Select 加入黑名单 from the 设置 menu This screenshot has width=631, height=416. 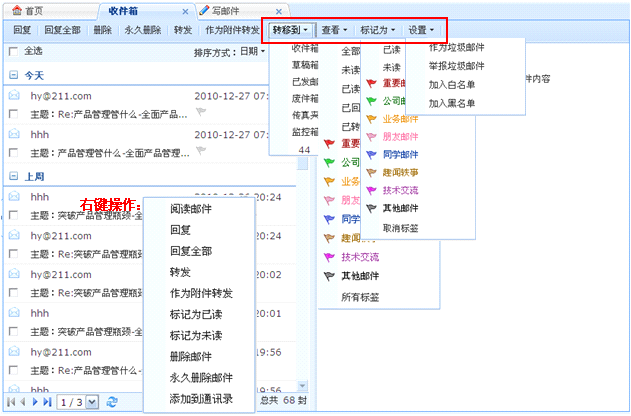pos(452,102)
